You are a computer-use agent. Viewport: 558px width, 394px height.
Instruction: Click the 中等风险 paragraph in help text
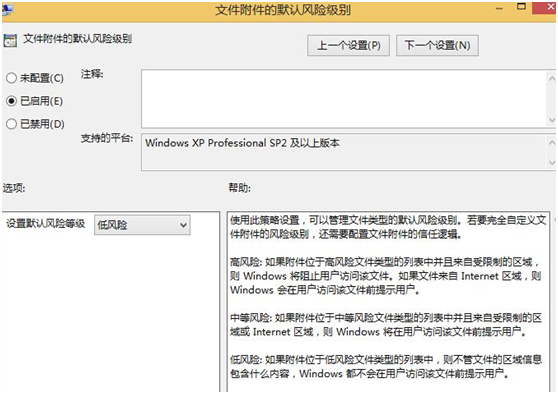tap(386, 325)
